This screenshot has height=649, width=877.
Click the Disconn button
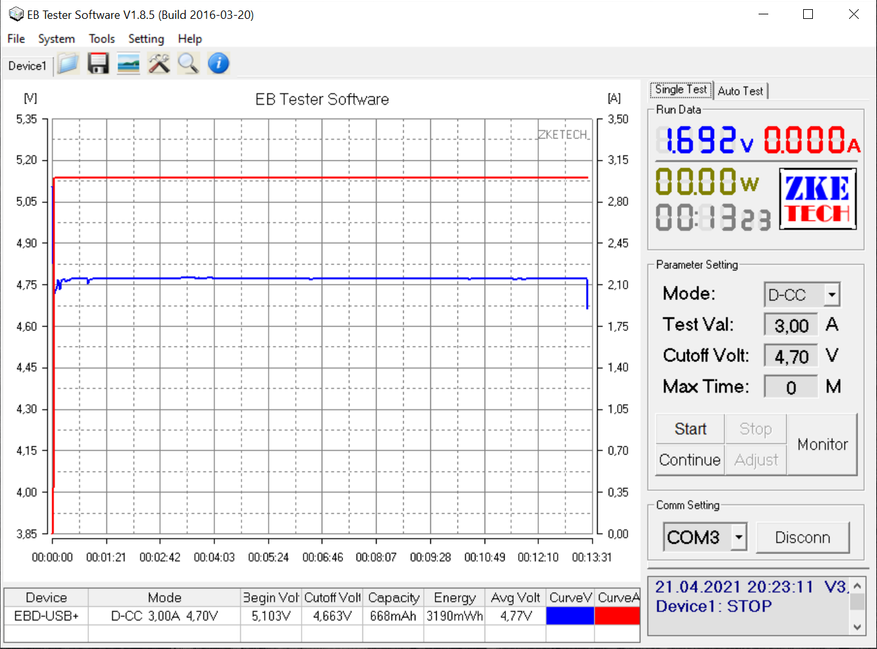pos(802,538)
